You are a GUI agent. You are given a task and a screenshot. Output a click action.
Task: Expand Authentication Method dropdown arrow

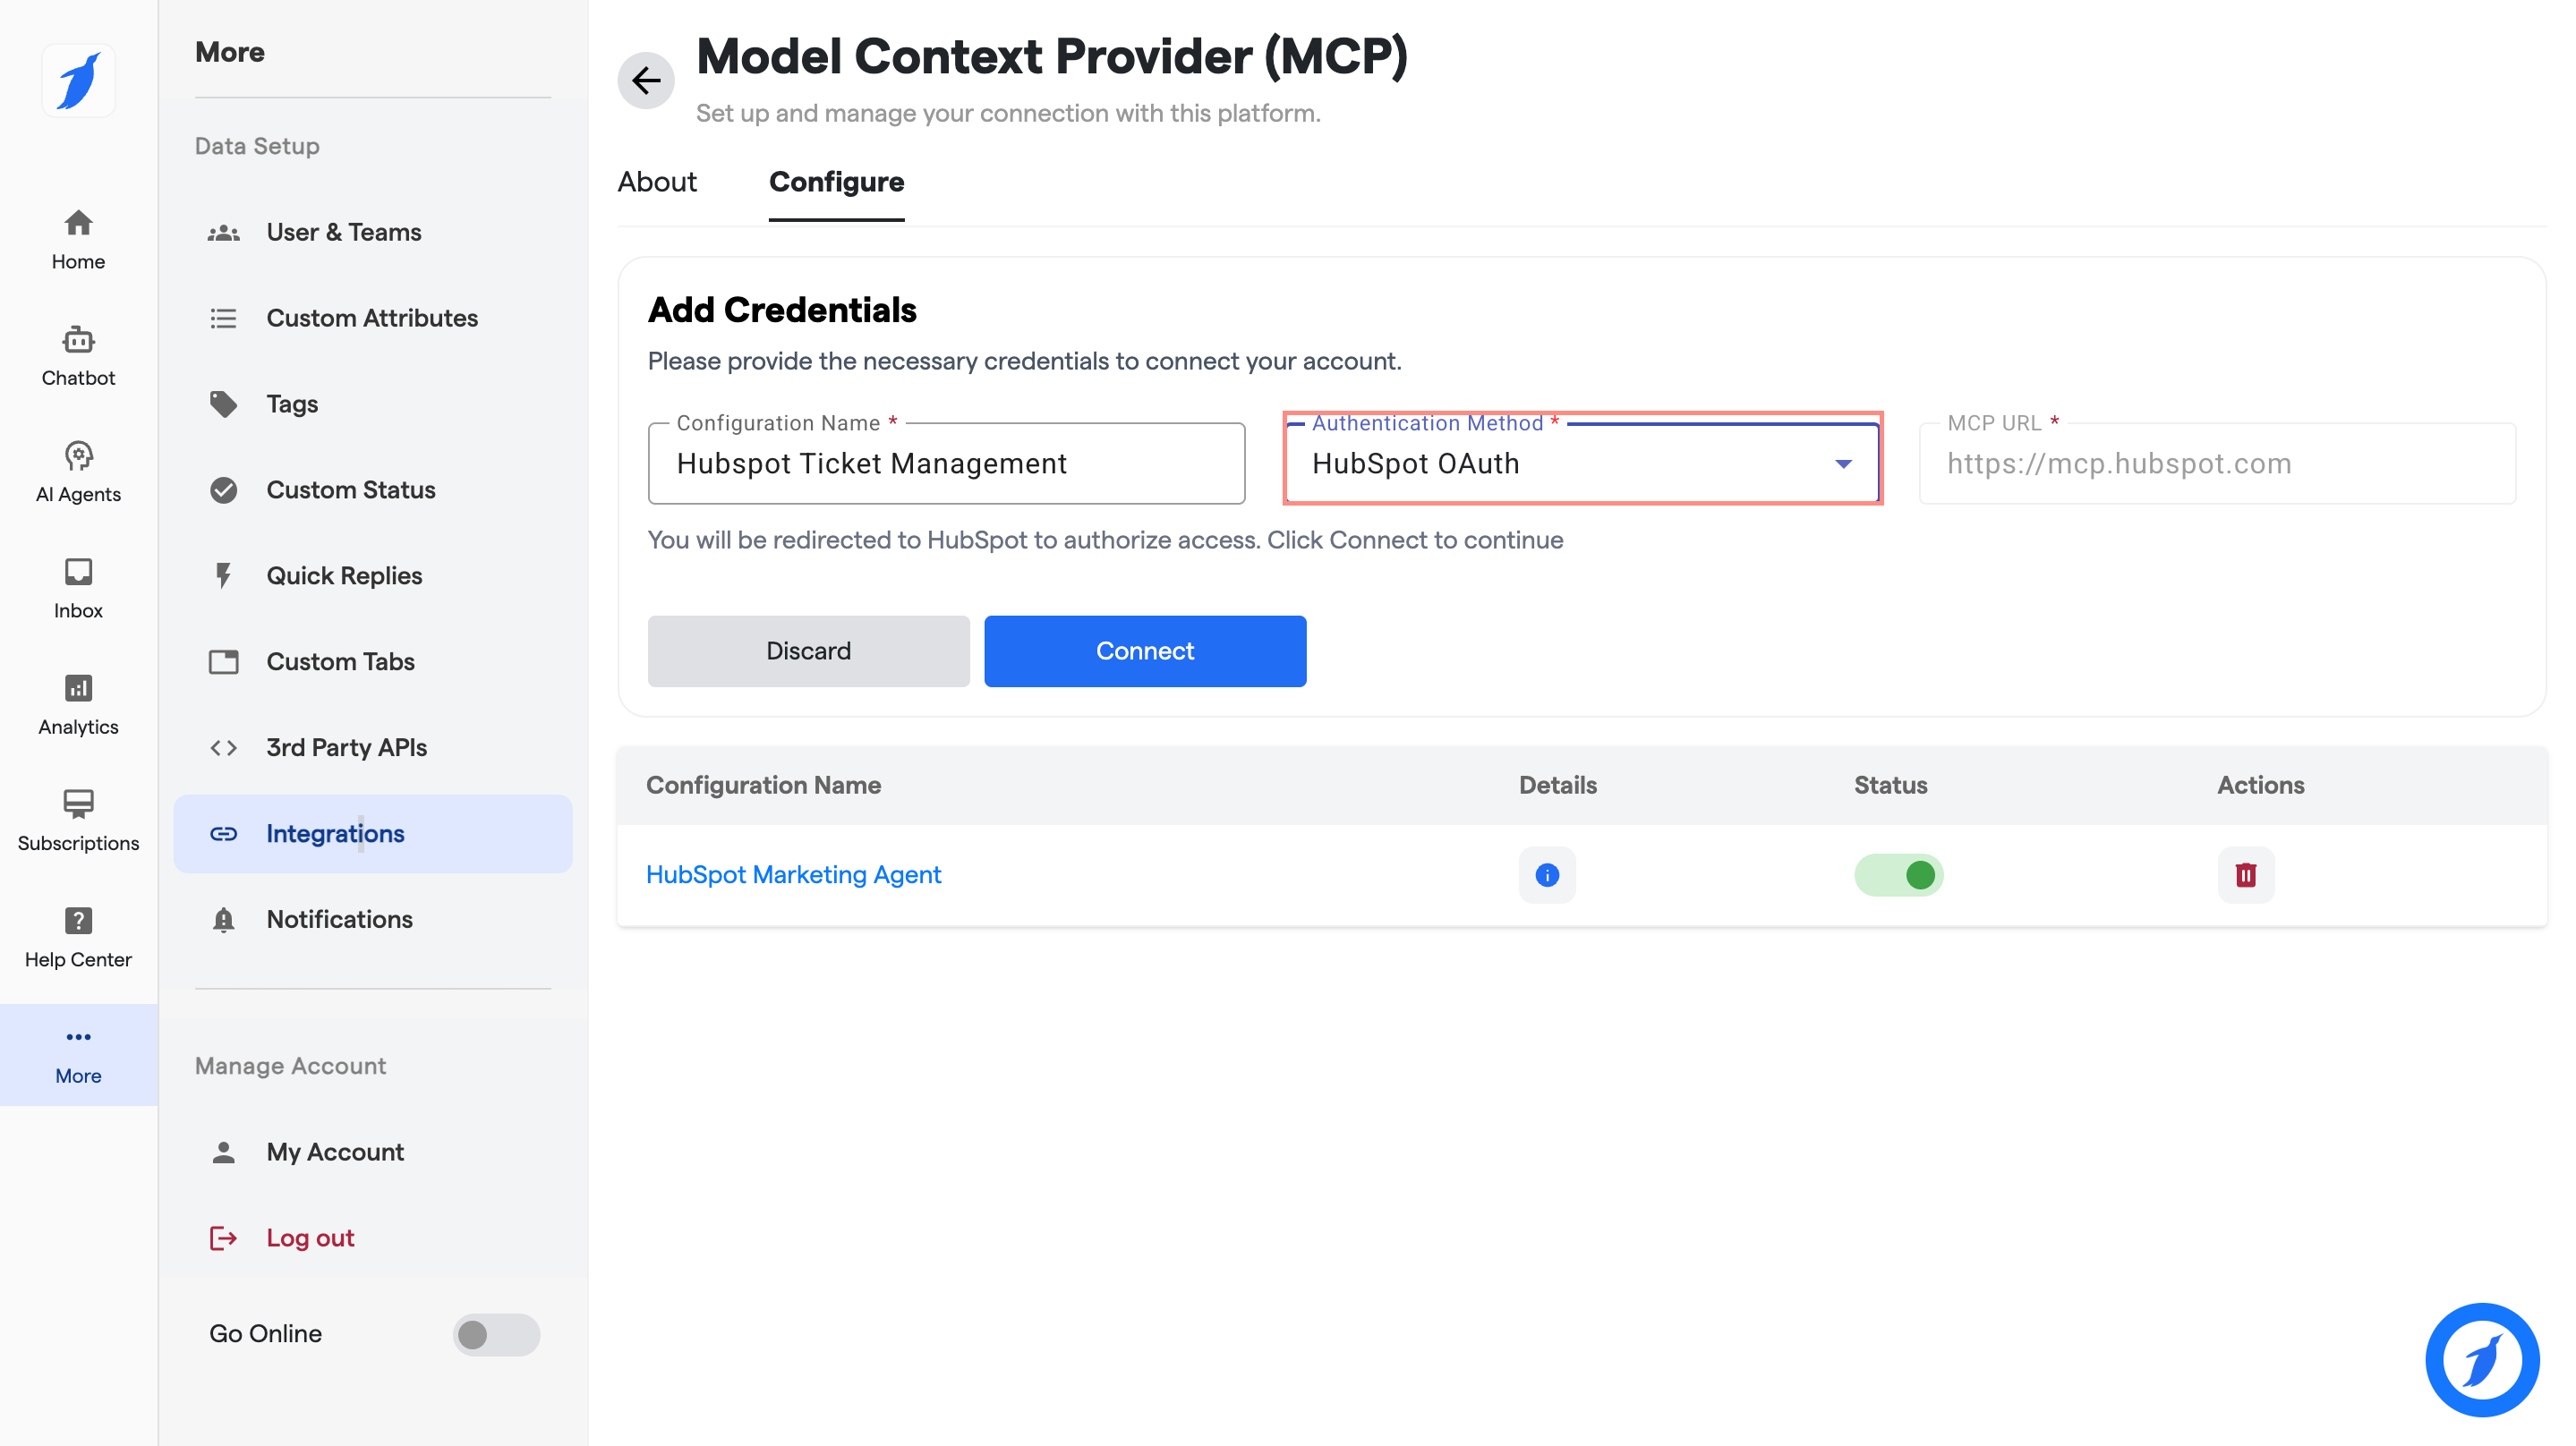point(1843,464)
